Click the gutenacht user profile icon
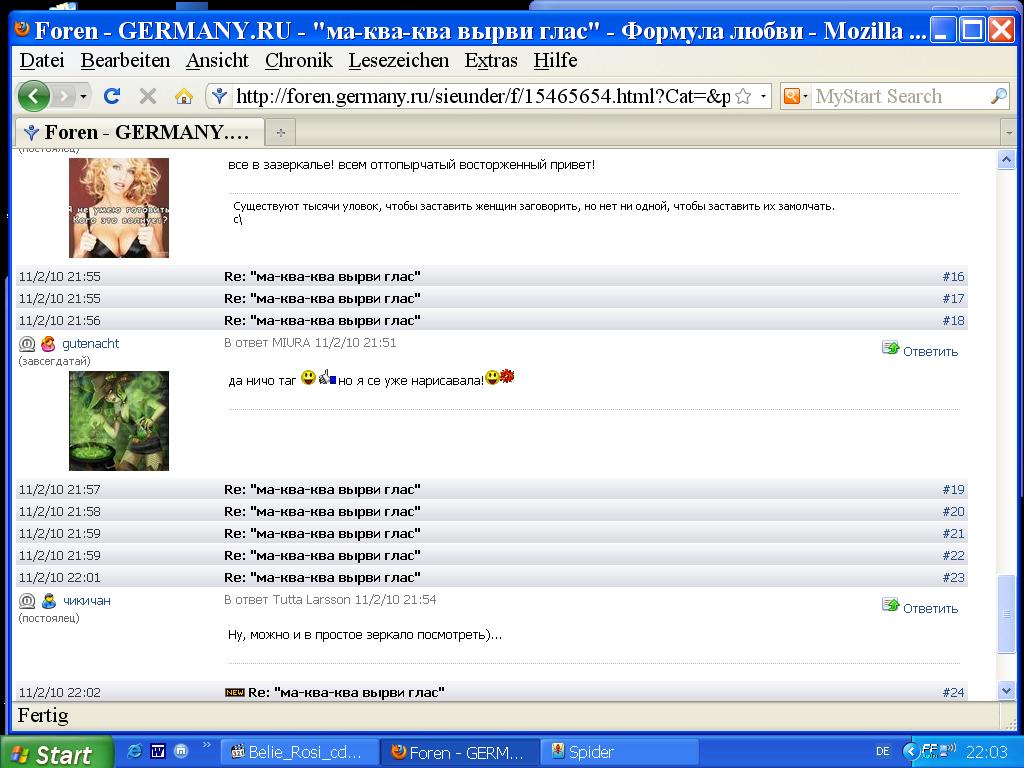1024x768 pixels. (x=47, y=344)
